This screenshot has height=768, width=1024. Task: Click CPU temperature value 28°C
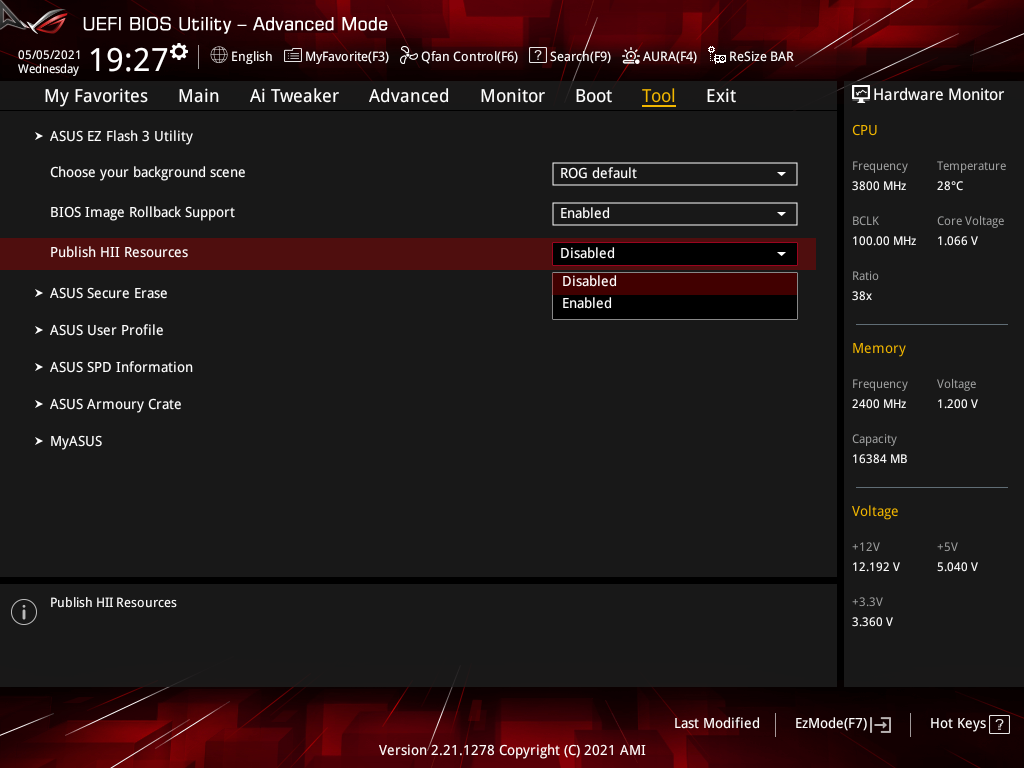pyautogui.click(x=950, y=185)
